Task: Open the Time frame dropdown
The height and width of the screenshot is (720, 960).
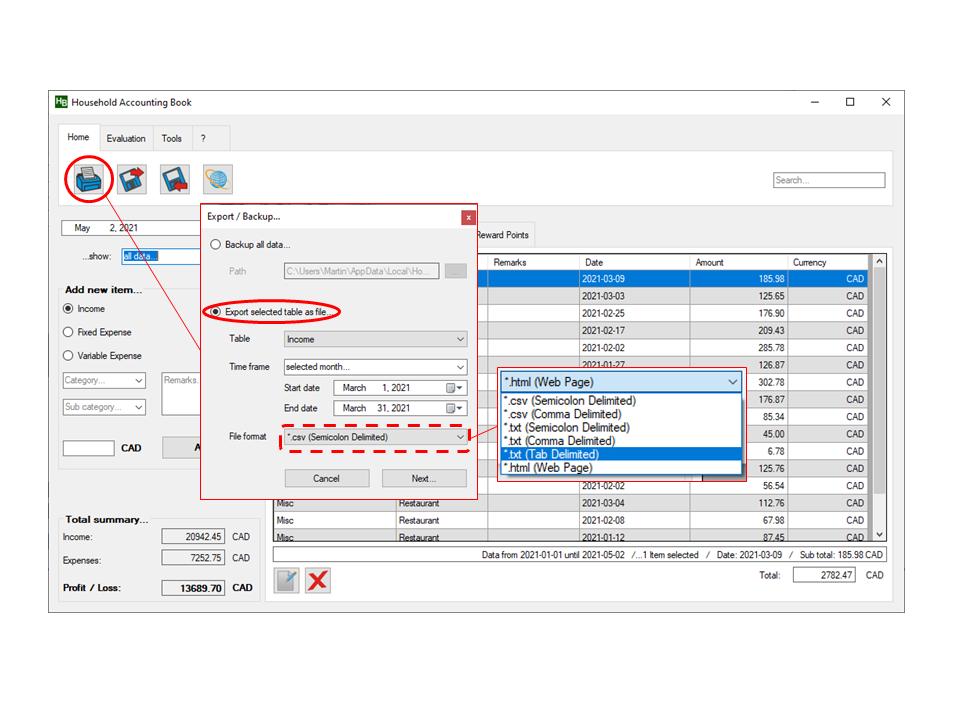Action: point(375,367)
